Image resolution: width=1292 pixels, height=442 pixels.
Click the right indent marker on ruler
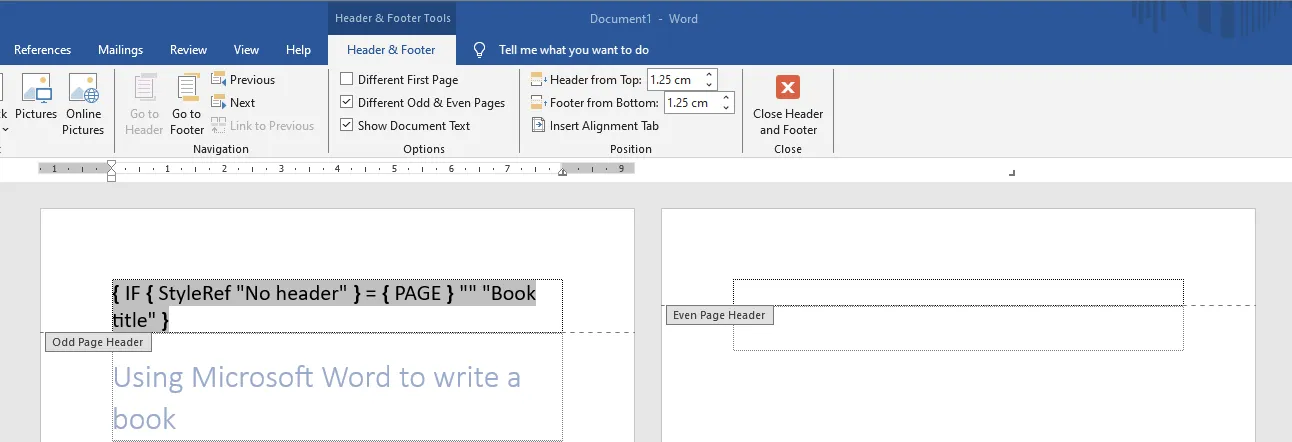[562, 172]
